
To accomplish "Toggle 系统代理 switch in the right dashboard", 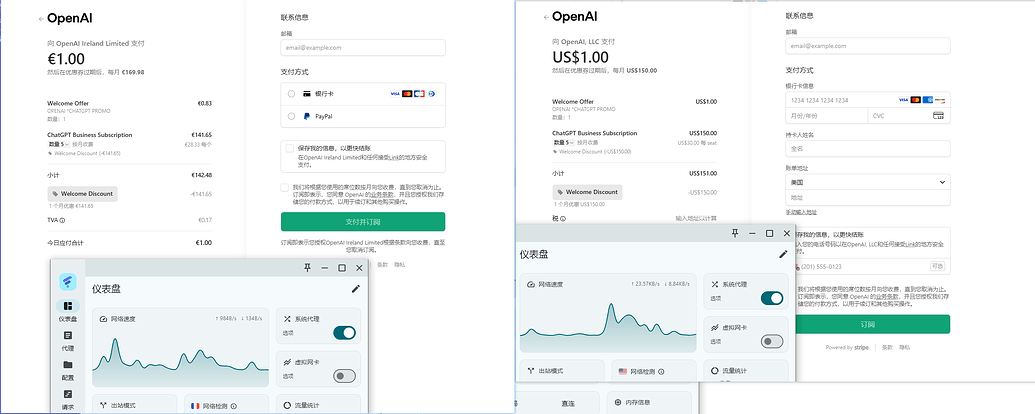I will click(x=772, y=298).
